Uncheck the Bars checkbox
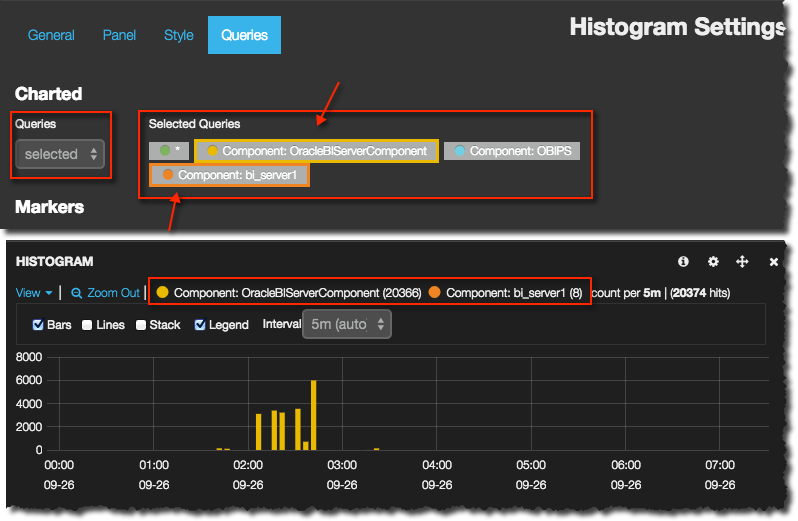Viewport: 798px width, 521px height. (38, 325)
